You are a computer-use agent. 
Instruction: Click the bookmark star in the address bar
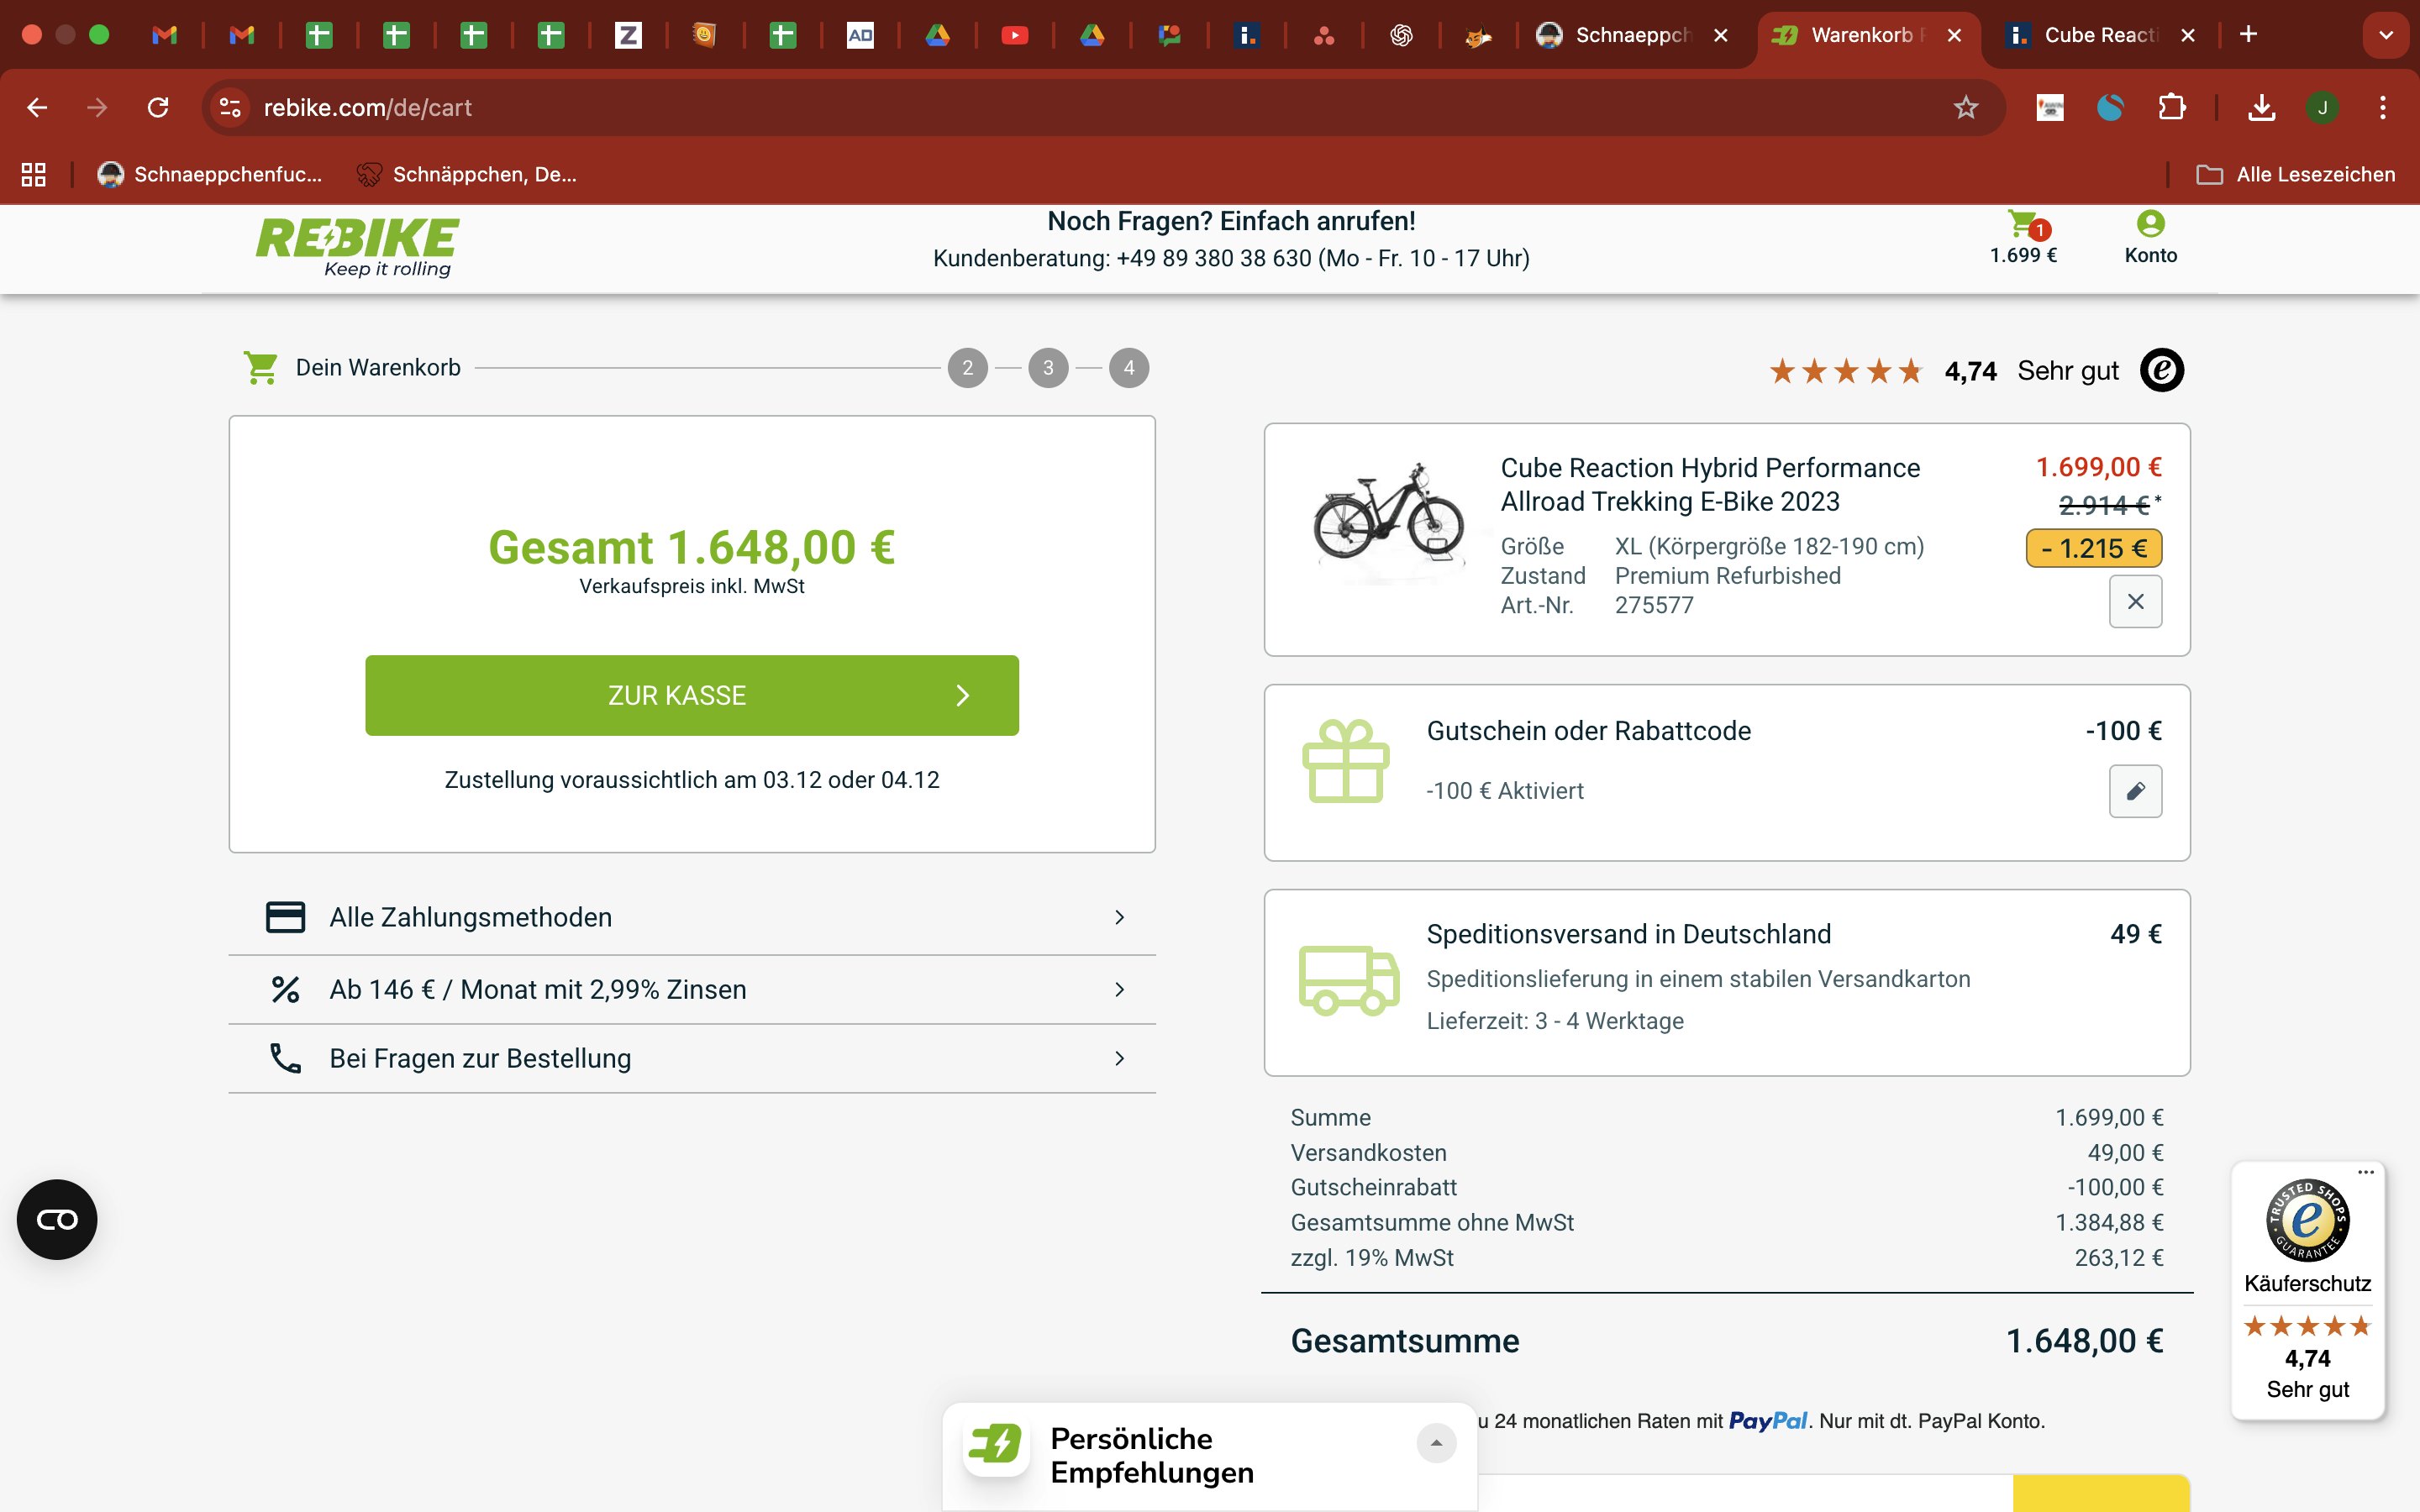click(1966, 107)
